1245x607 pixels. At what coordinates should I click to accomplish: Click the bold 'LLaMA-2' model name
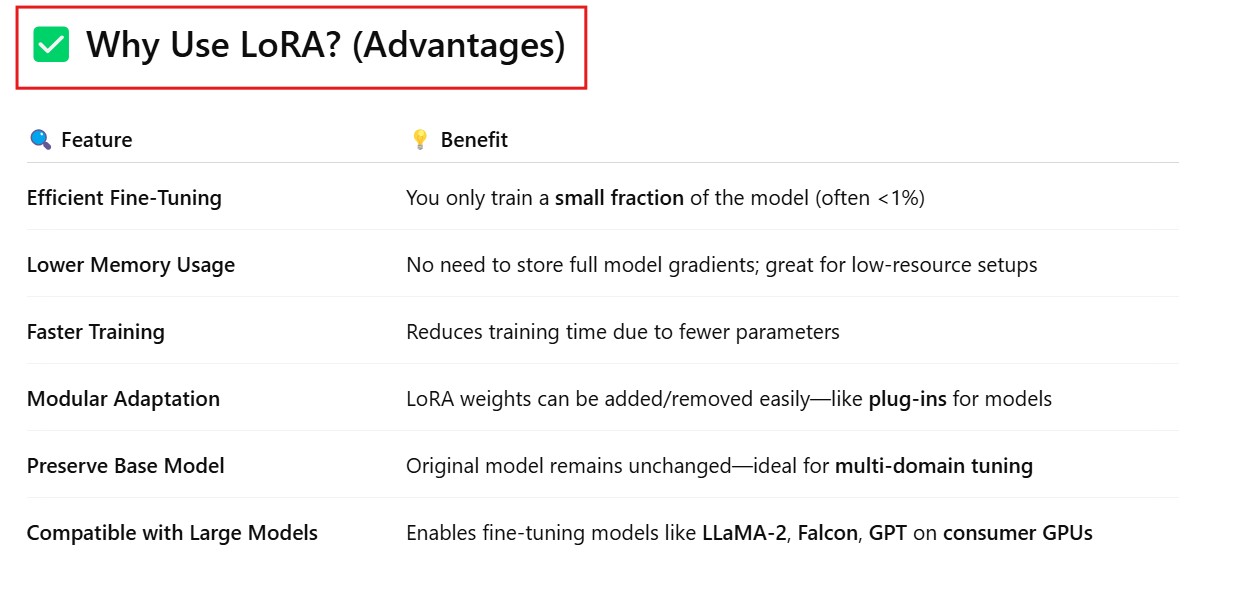tap(745, 533)
